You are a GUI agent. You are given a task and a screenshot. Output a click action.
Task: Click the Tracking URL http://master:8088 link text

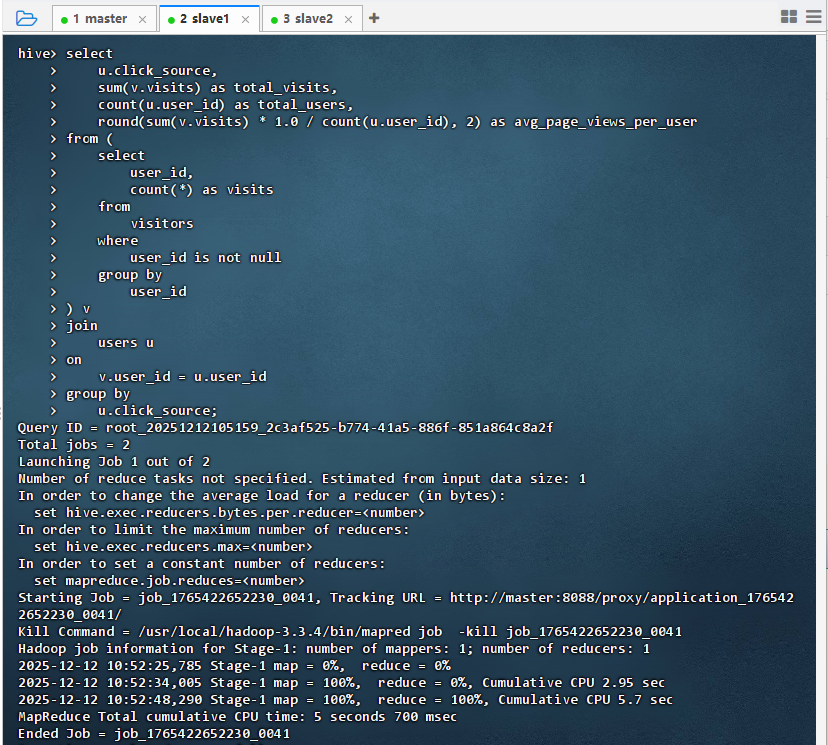(x=622, y=598)
